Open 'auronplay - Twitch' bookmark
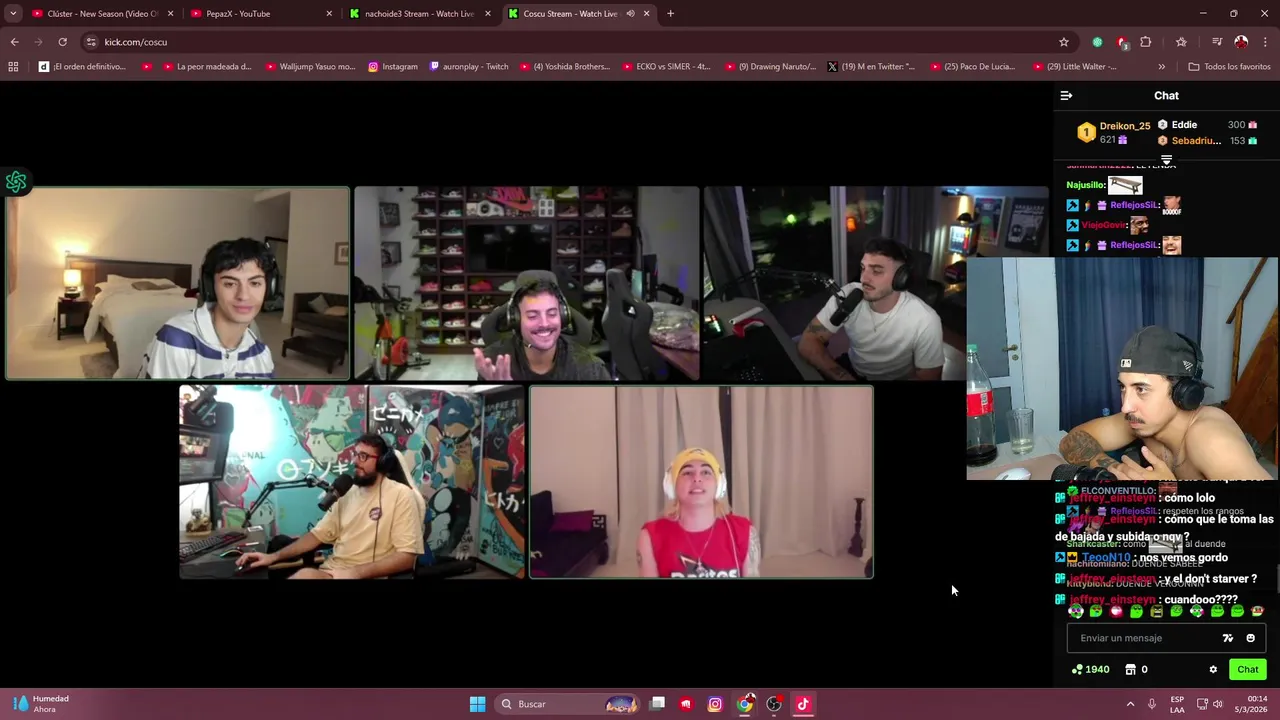Viewport: 1280px width, 720px height. [469, 67]
